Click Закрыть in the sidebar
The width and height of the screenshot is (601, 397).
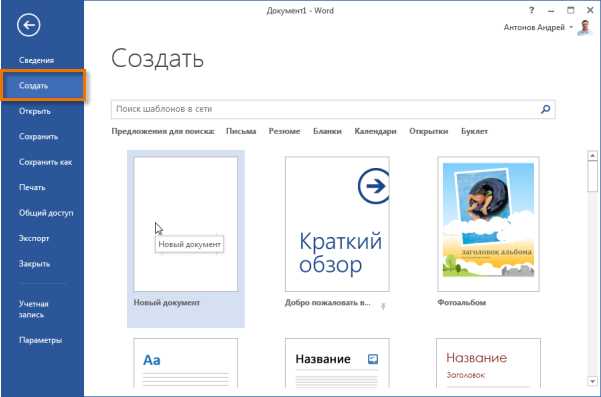(34, 264)
